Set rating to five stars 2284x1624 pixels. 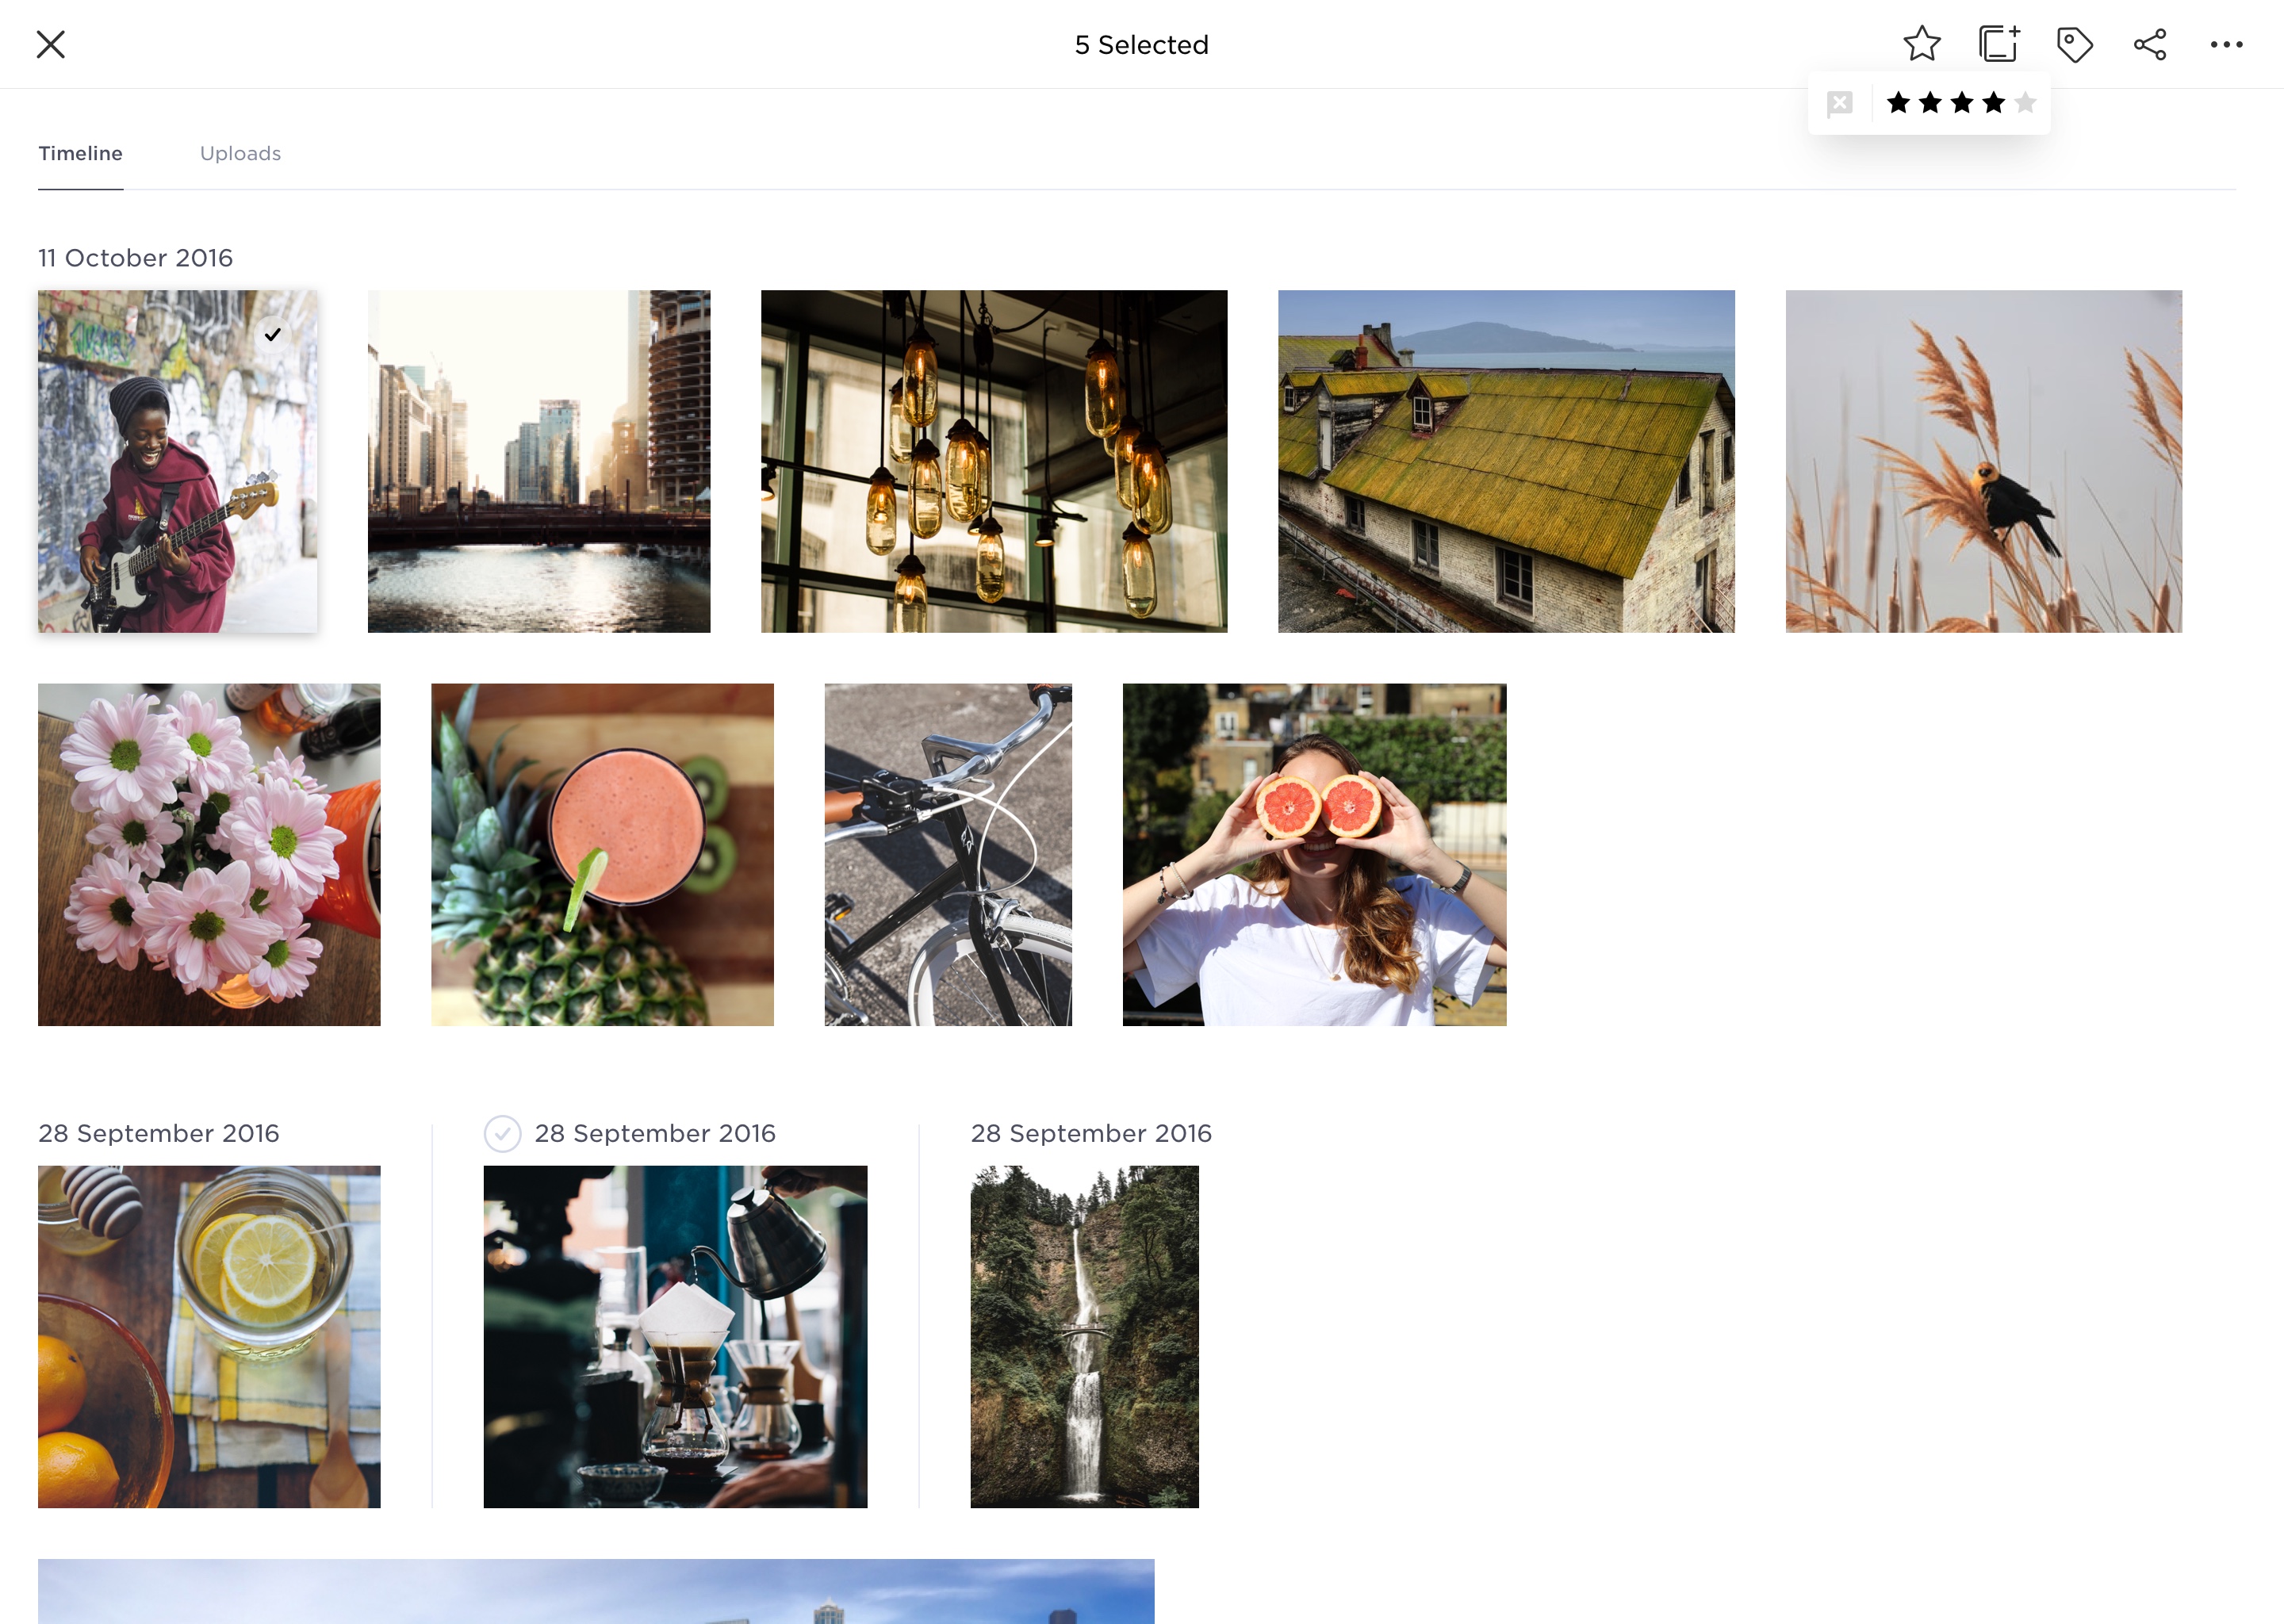[x=2025, y=102]
